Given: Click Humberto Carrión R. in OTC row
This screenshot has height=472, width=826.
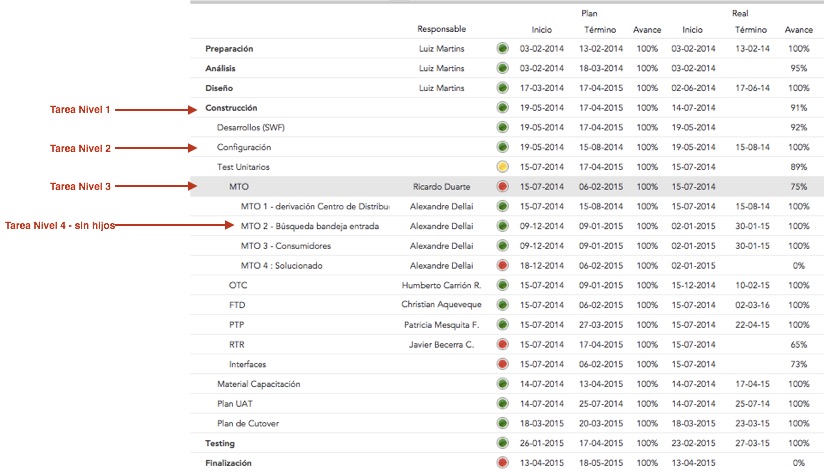Looking at the screenshot, I should (x=441, y=286).
